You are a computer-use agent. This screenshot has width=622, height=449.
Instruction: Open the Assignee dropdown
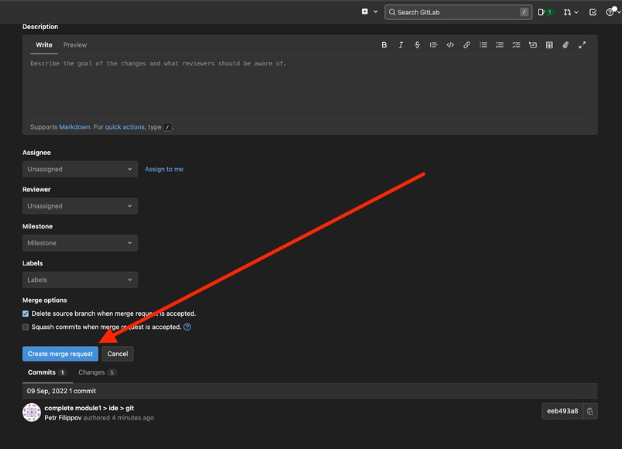[80, 169]
